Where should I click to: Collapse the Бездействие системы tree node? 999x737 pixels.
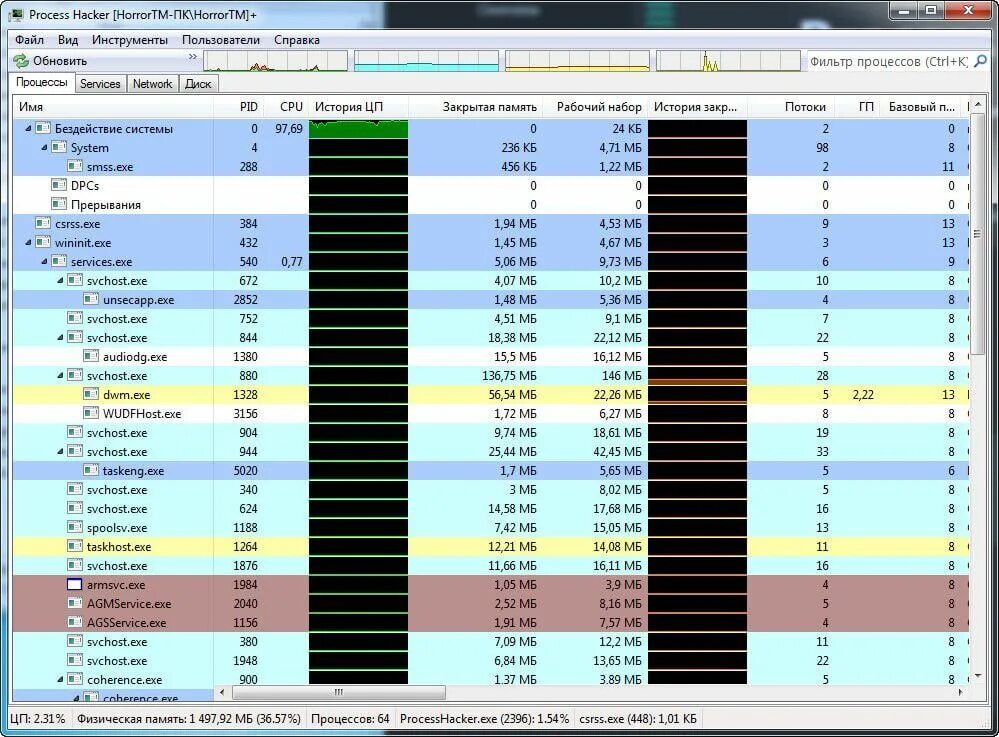(28, 129)
